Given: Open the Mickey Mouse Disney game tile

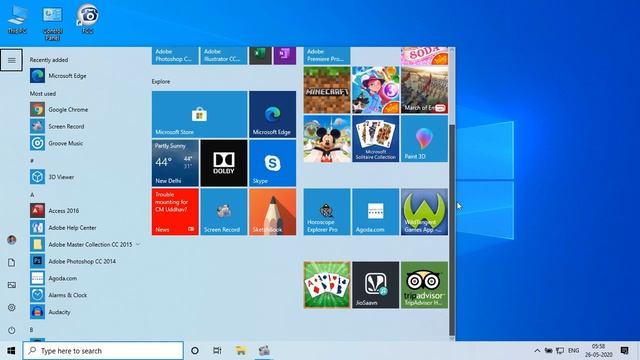Looking at the screenshot, I should [327, 139].
